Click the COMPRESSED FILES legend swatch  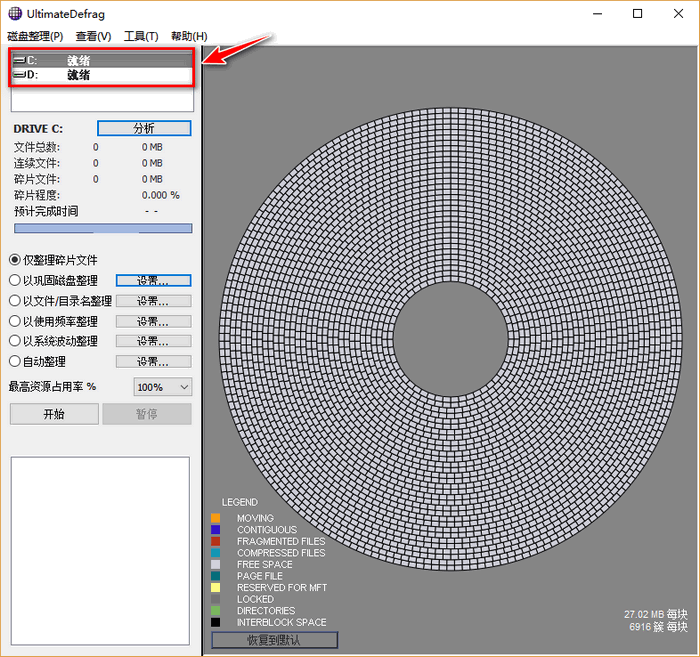[x=216, y=553]
